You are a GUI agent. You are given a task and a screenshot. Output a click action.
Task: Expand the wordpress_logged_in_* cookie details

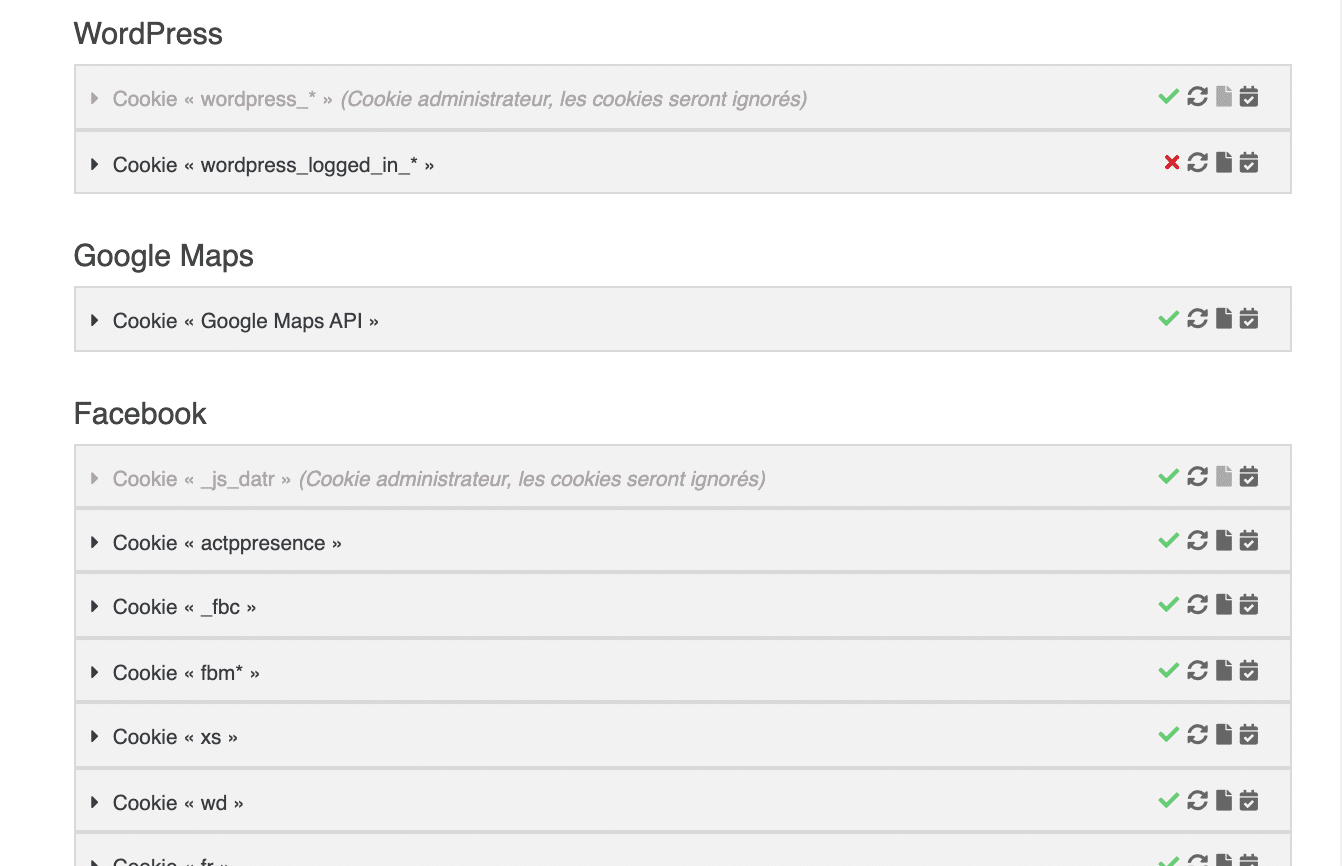tap(95, 164)
